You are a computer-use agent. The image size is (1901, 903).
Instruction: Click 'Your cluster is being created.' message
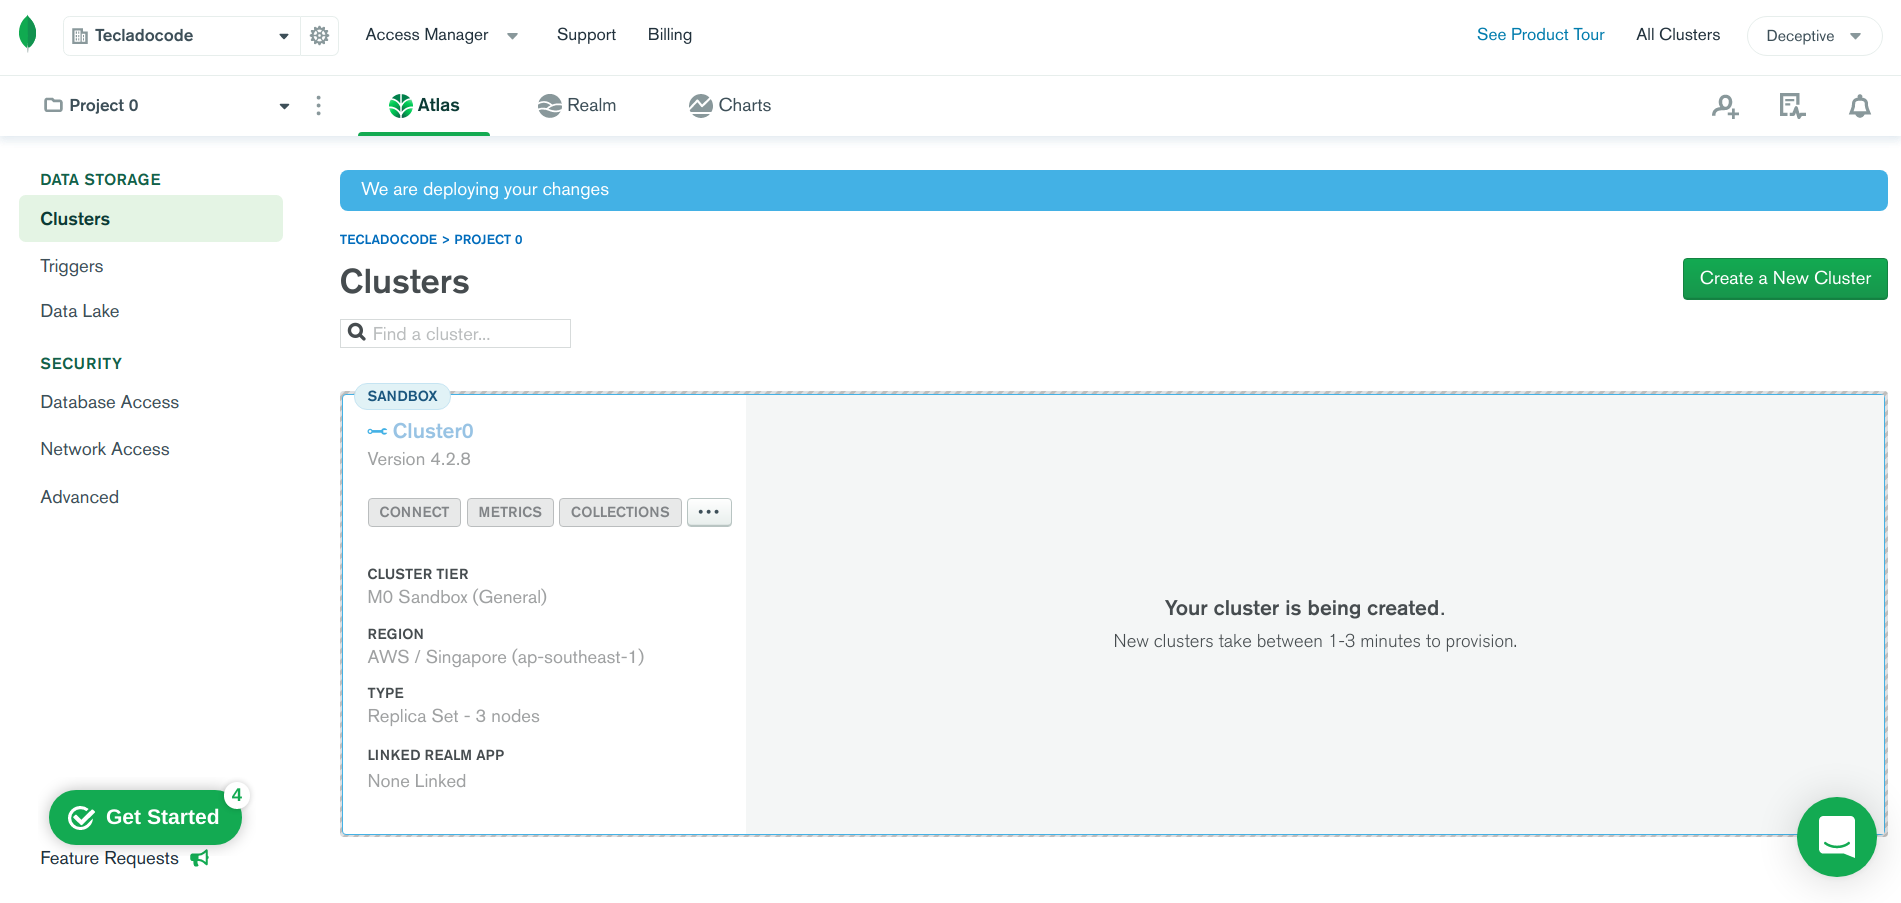pos(1305,608)
